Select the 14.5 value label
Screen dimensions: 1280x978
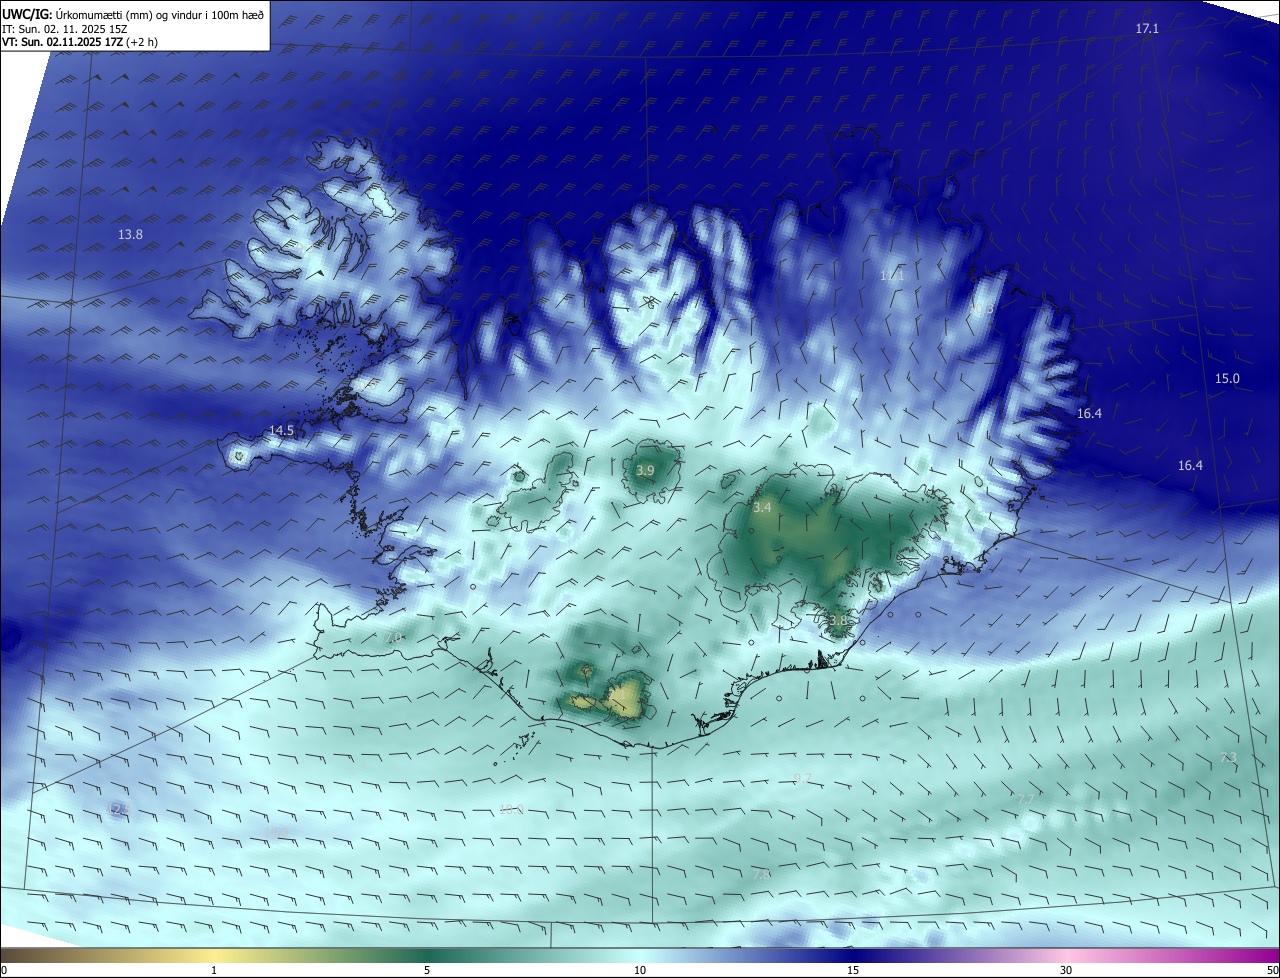click(281, 430)
